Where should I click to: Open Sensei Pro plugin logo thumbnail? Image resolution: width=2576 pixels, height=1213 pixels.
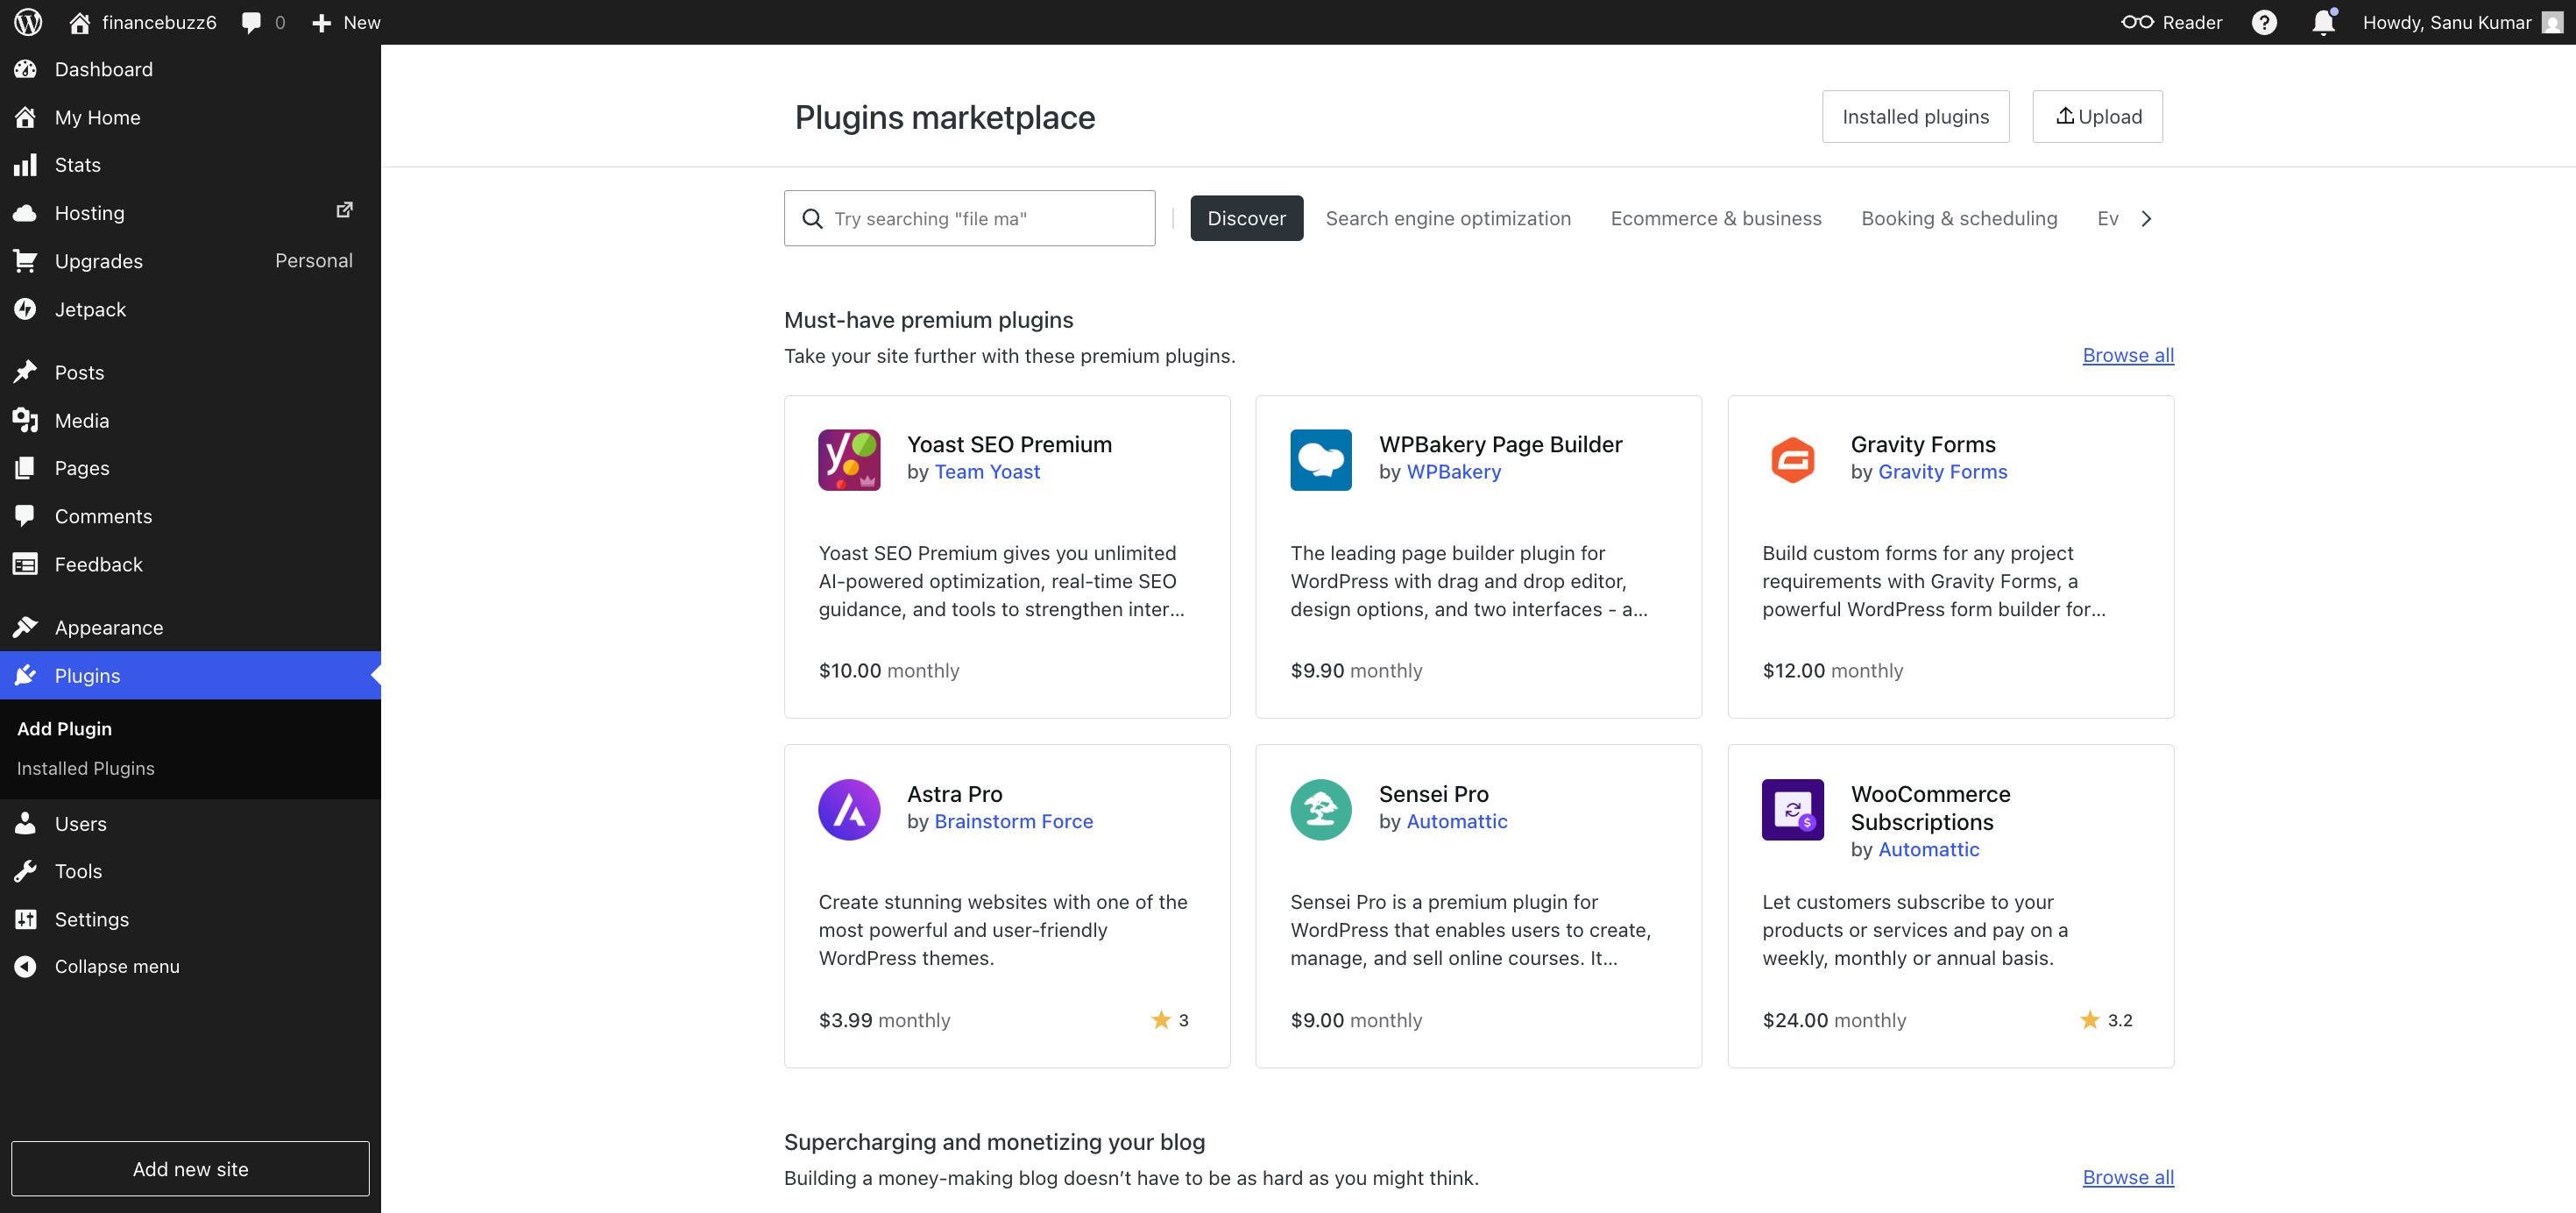[1320, 809]
